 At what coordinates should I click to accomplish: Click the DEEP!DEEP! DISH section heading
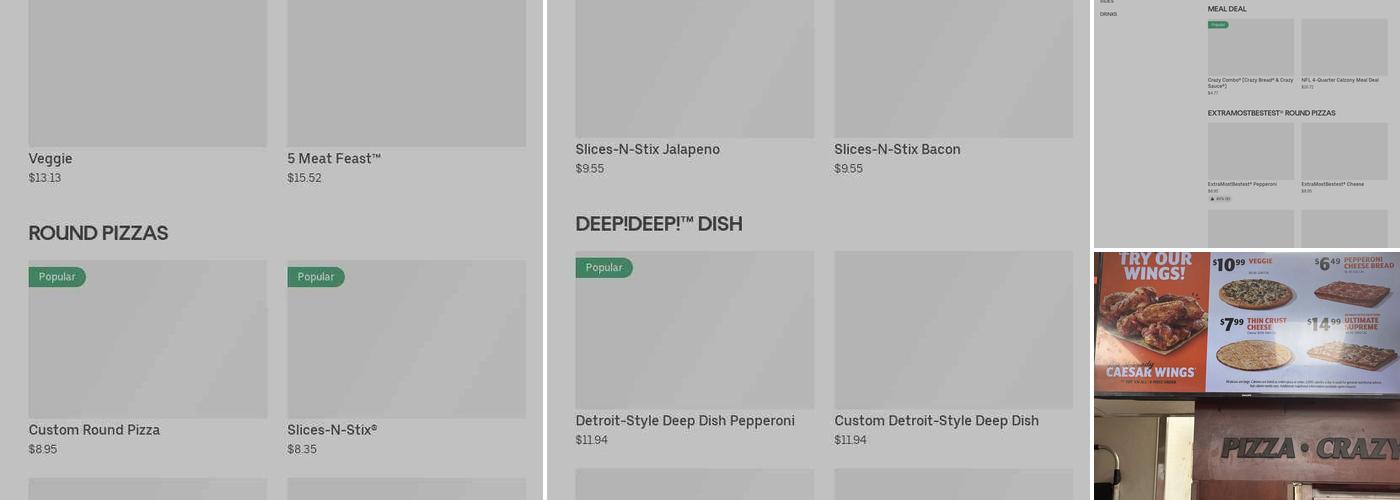[659, 224]
